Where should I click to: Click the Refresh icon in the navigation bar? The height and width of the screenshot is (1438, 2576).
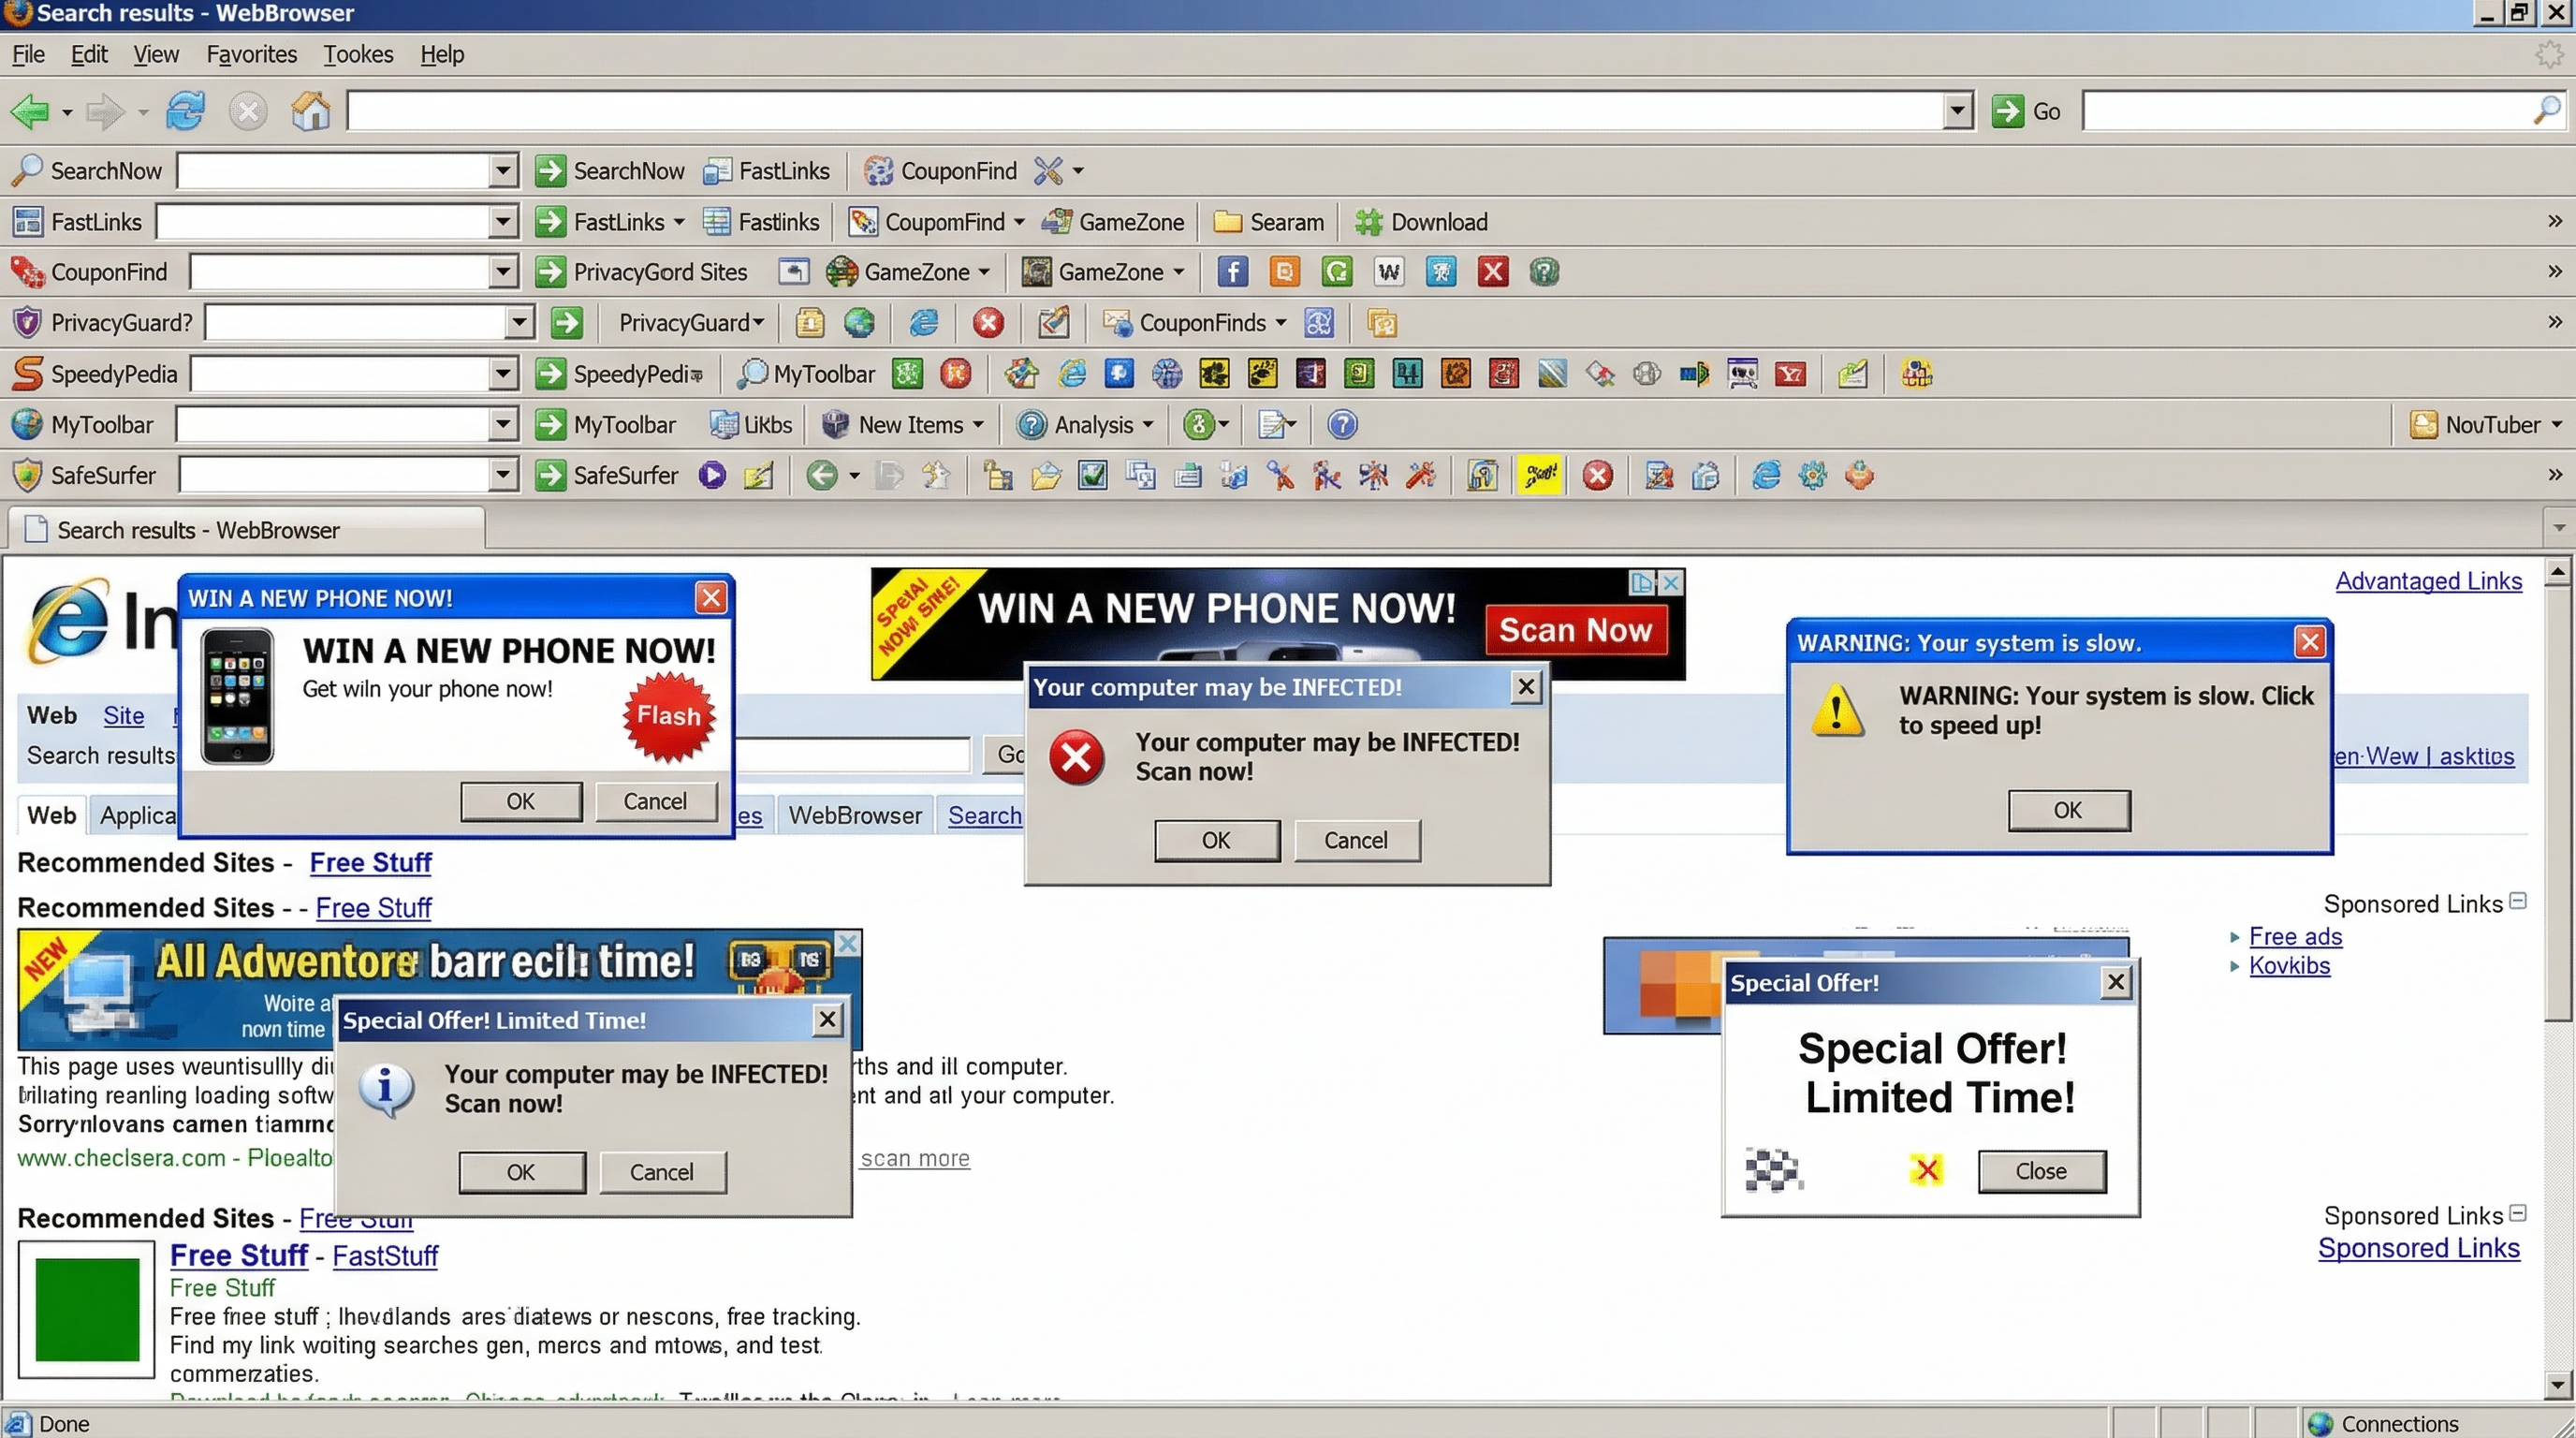click(x=185, y=111)
